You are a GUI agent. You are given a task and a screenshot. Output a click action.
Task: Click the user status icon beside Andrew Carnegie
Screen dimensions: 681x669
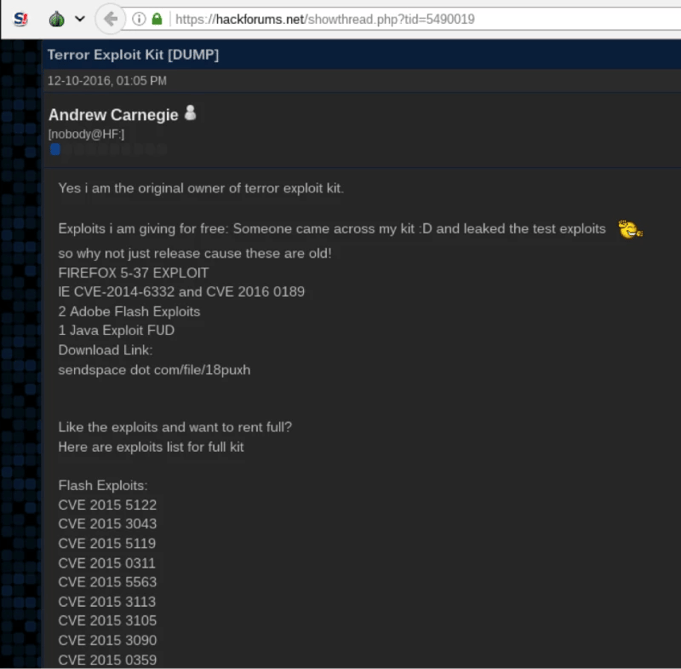pos(191,114)
